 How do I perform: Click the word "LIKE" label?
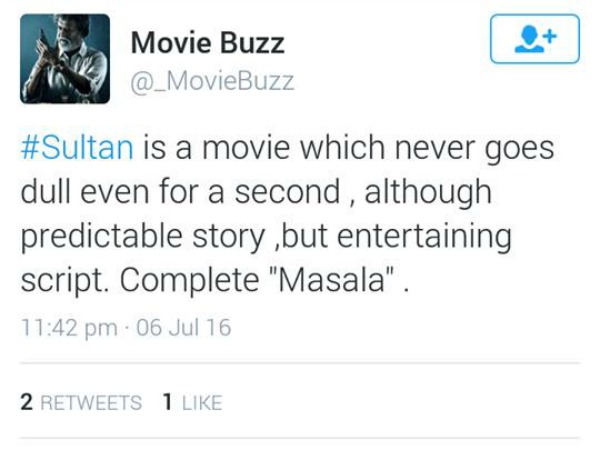(x=202, y=403)
